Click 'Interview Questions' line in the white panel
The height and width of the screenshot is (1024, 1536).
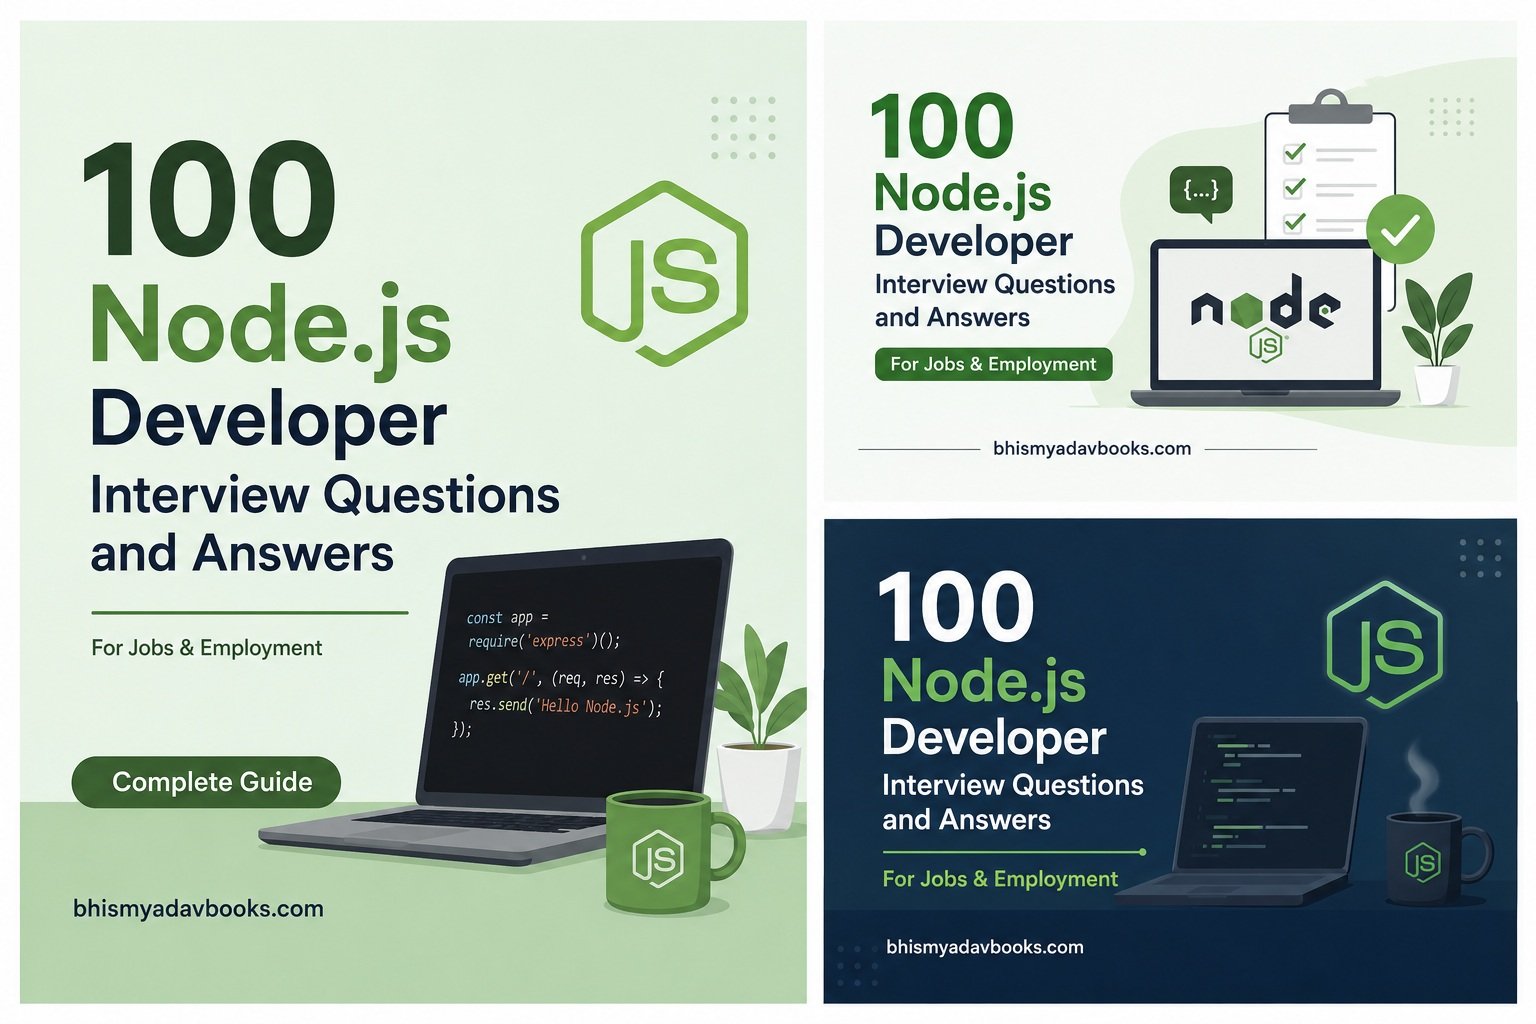click(994, 284)
